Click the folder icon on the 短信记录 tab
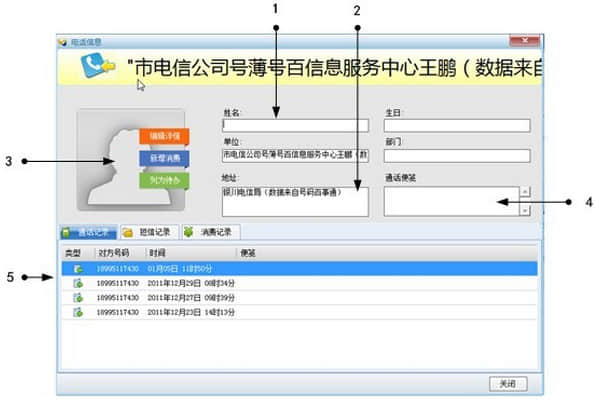The width and height of the screenshot is (595, 401). tap(128, 233)
